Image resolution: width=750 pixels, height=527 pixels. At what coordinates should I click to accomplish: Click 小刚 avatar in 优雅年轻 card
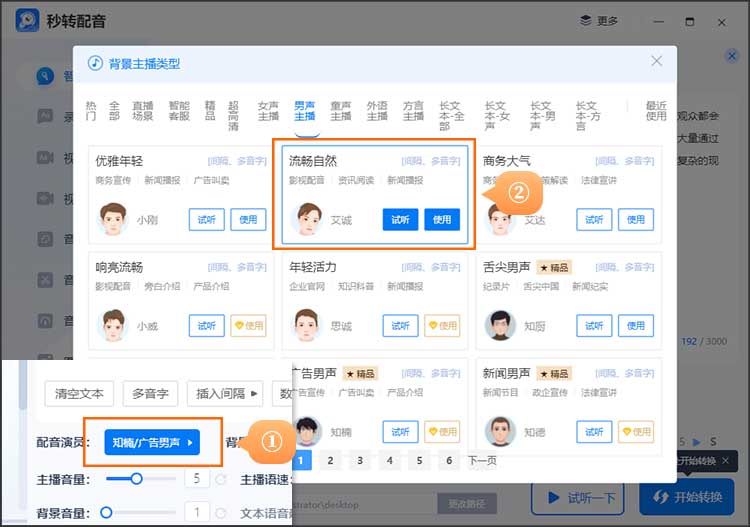[113, 220]
